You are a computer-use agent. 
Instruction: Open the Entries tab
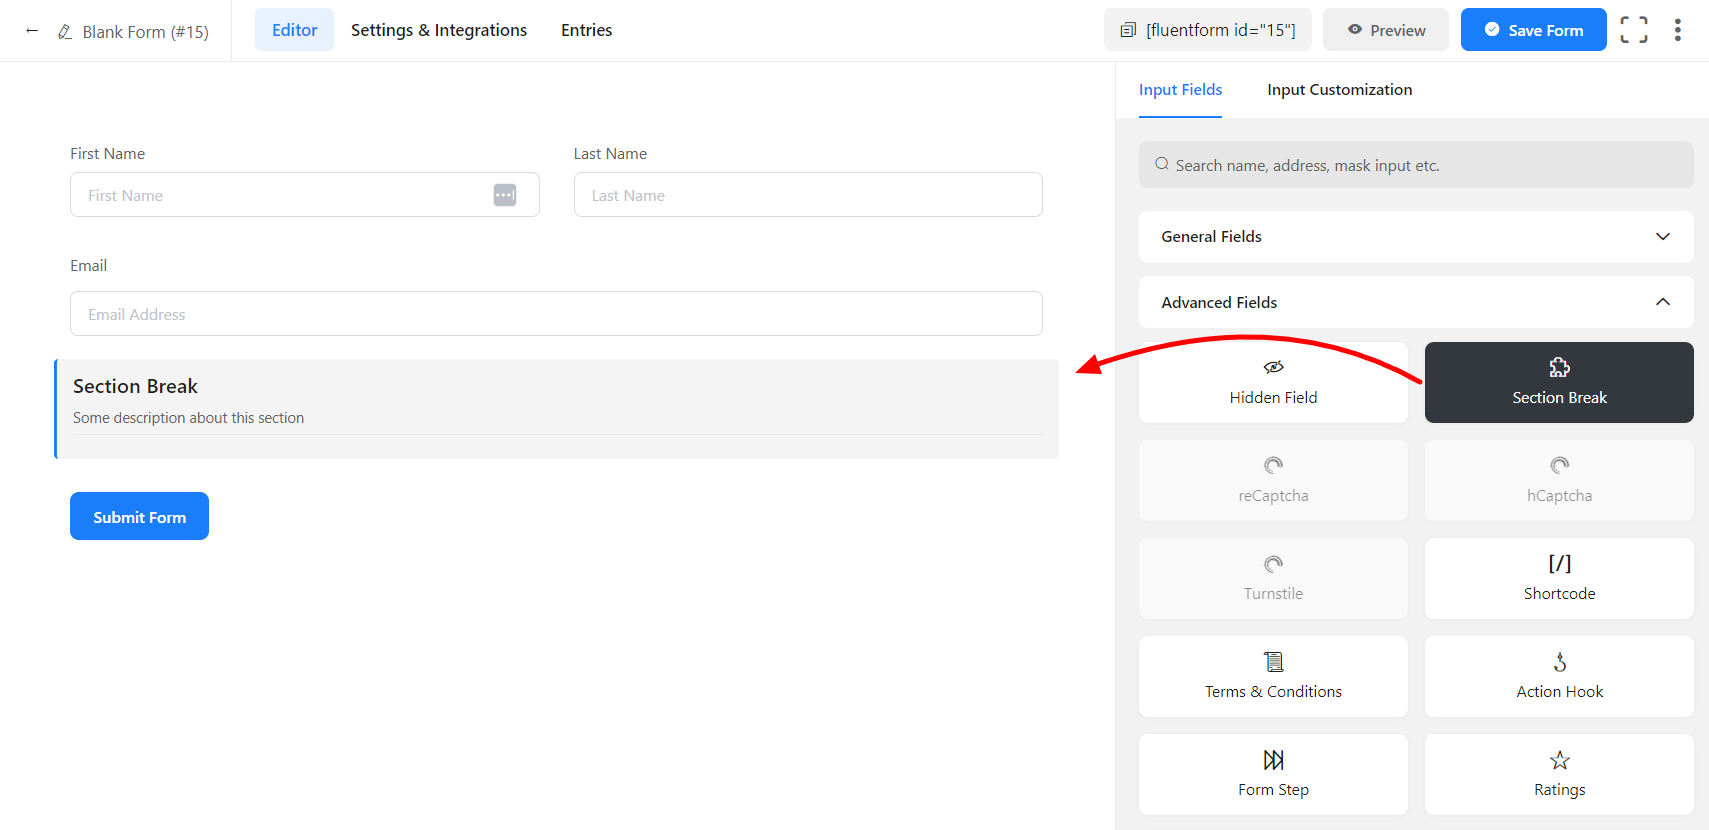click(x=586, y=30)
